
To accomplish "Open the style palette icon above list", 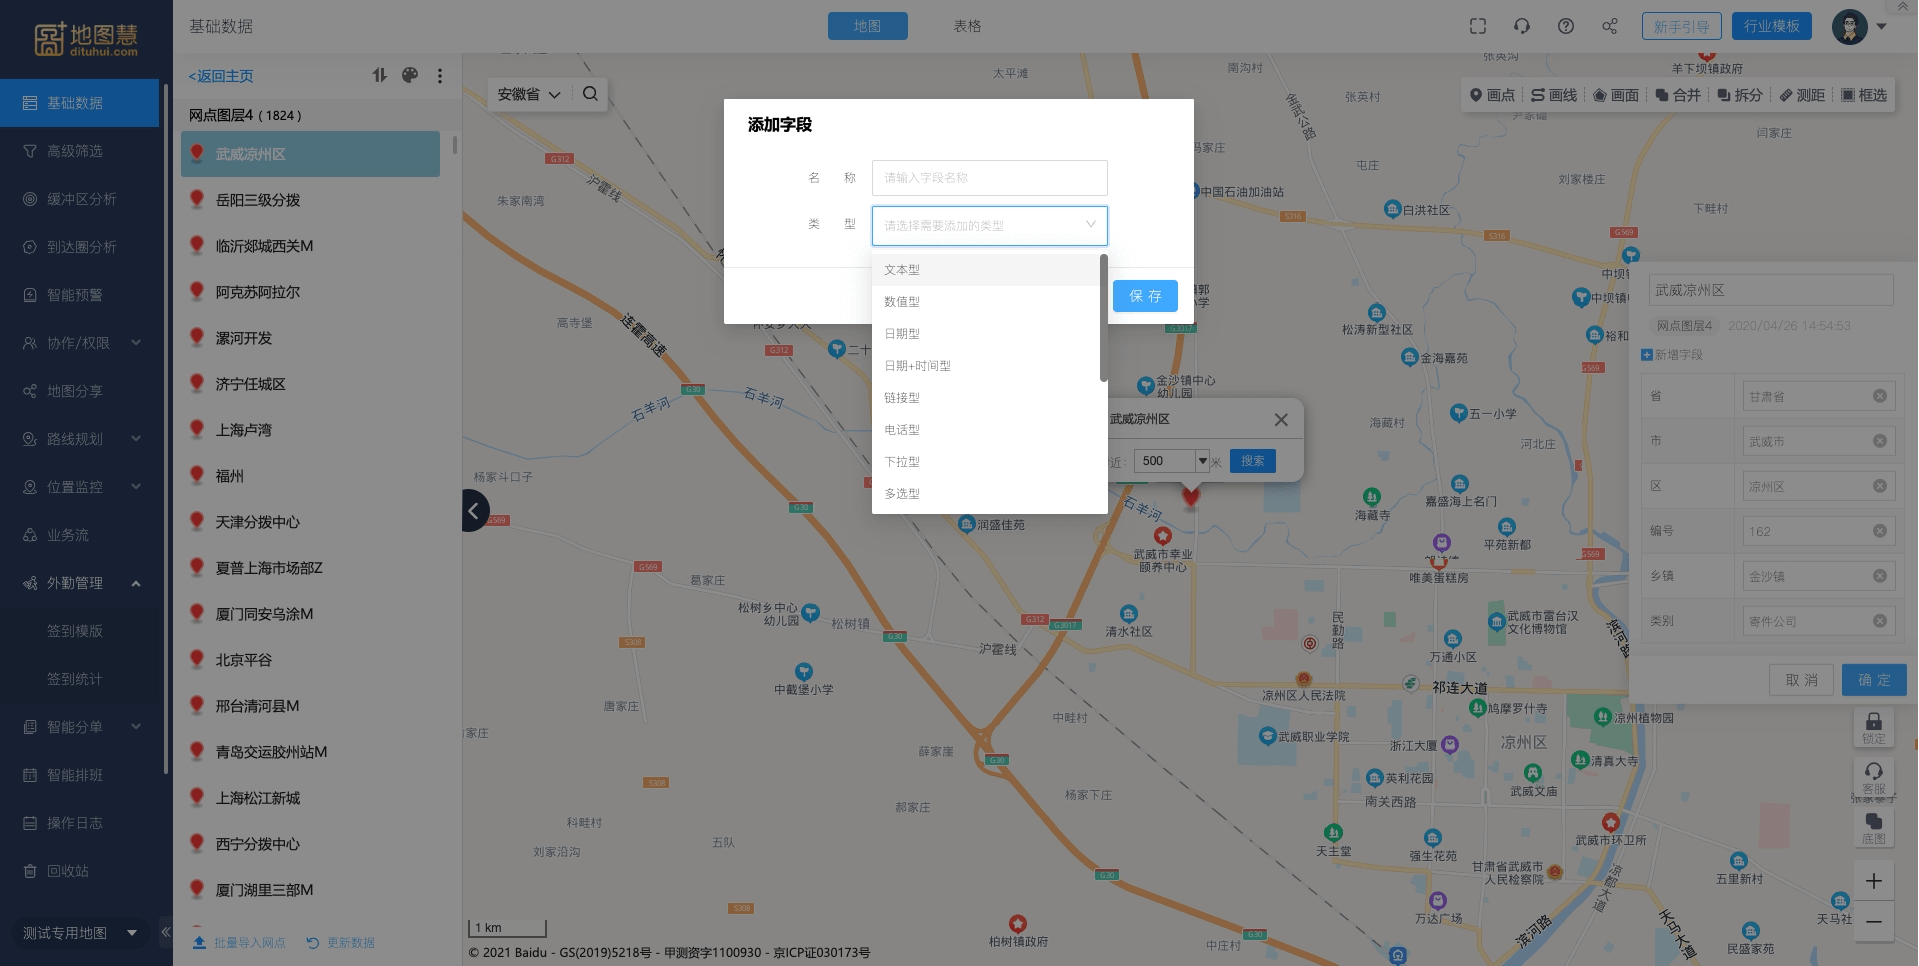I will tap(410, 75).
